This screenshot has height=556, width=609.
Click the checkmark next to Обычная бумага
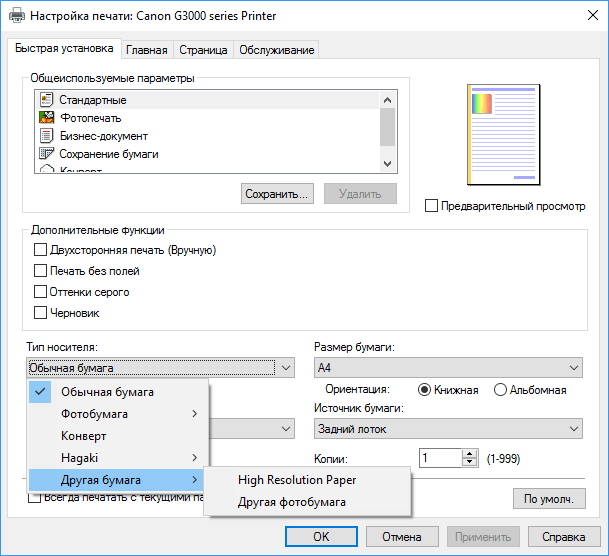pos(40,392)
